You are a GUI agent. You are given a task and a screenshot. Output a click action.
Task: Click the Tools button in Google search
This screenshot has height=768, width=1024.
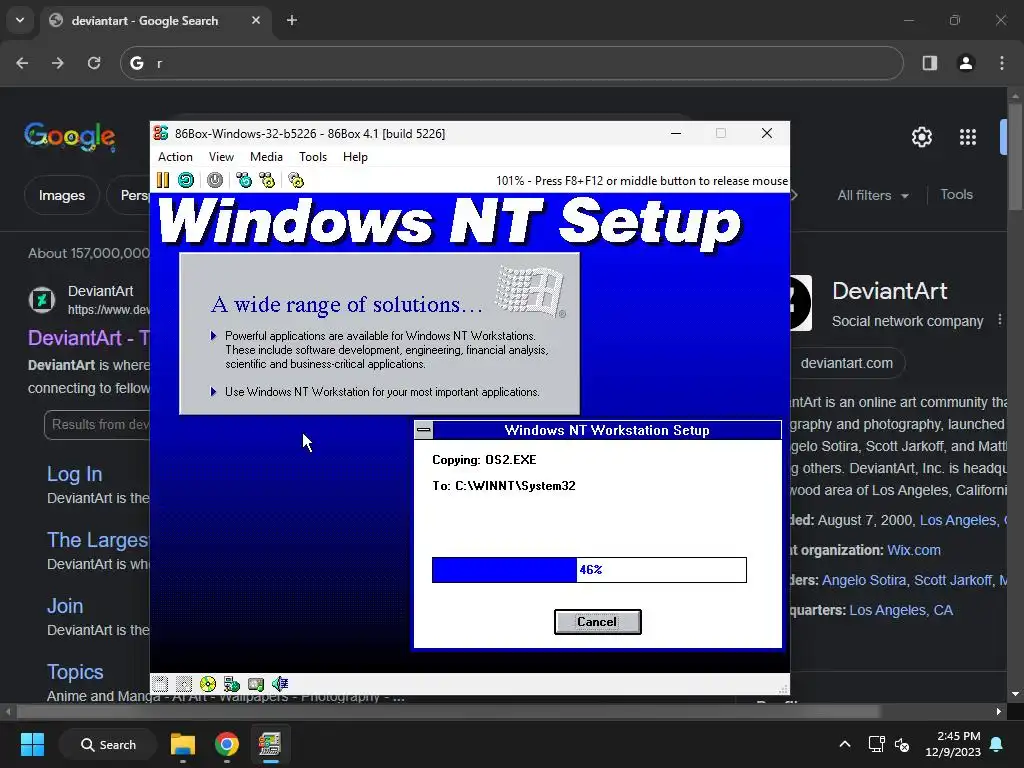pos(956,195)
